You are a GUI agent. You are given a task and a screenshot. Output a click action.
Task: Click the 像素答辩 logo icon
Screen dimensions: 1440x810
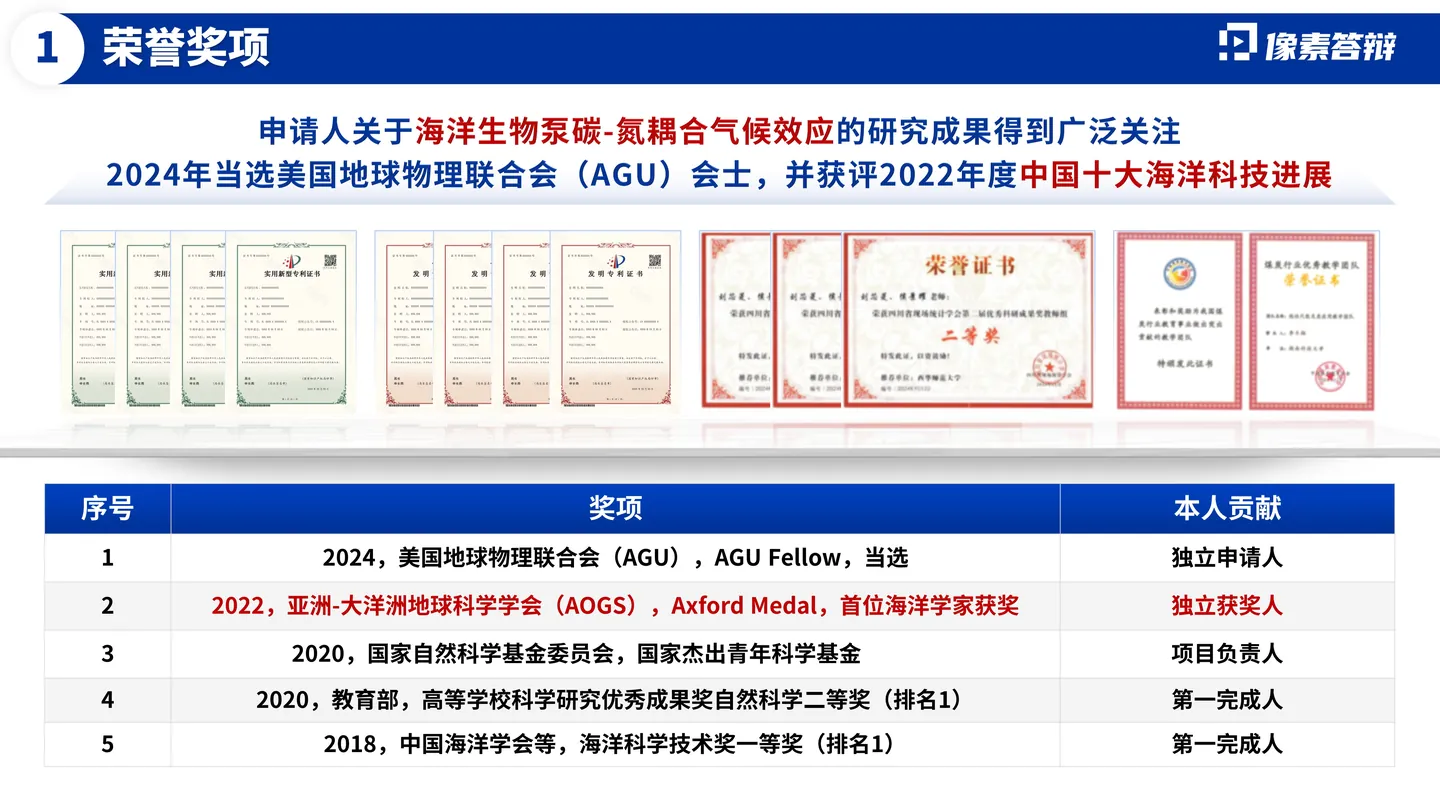[x=1238, y=45]
